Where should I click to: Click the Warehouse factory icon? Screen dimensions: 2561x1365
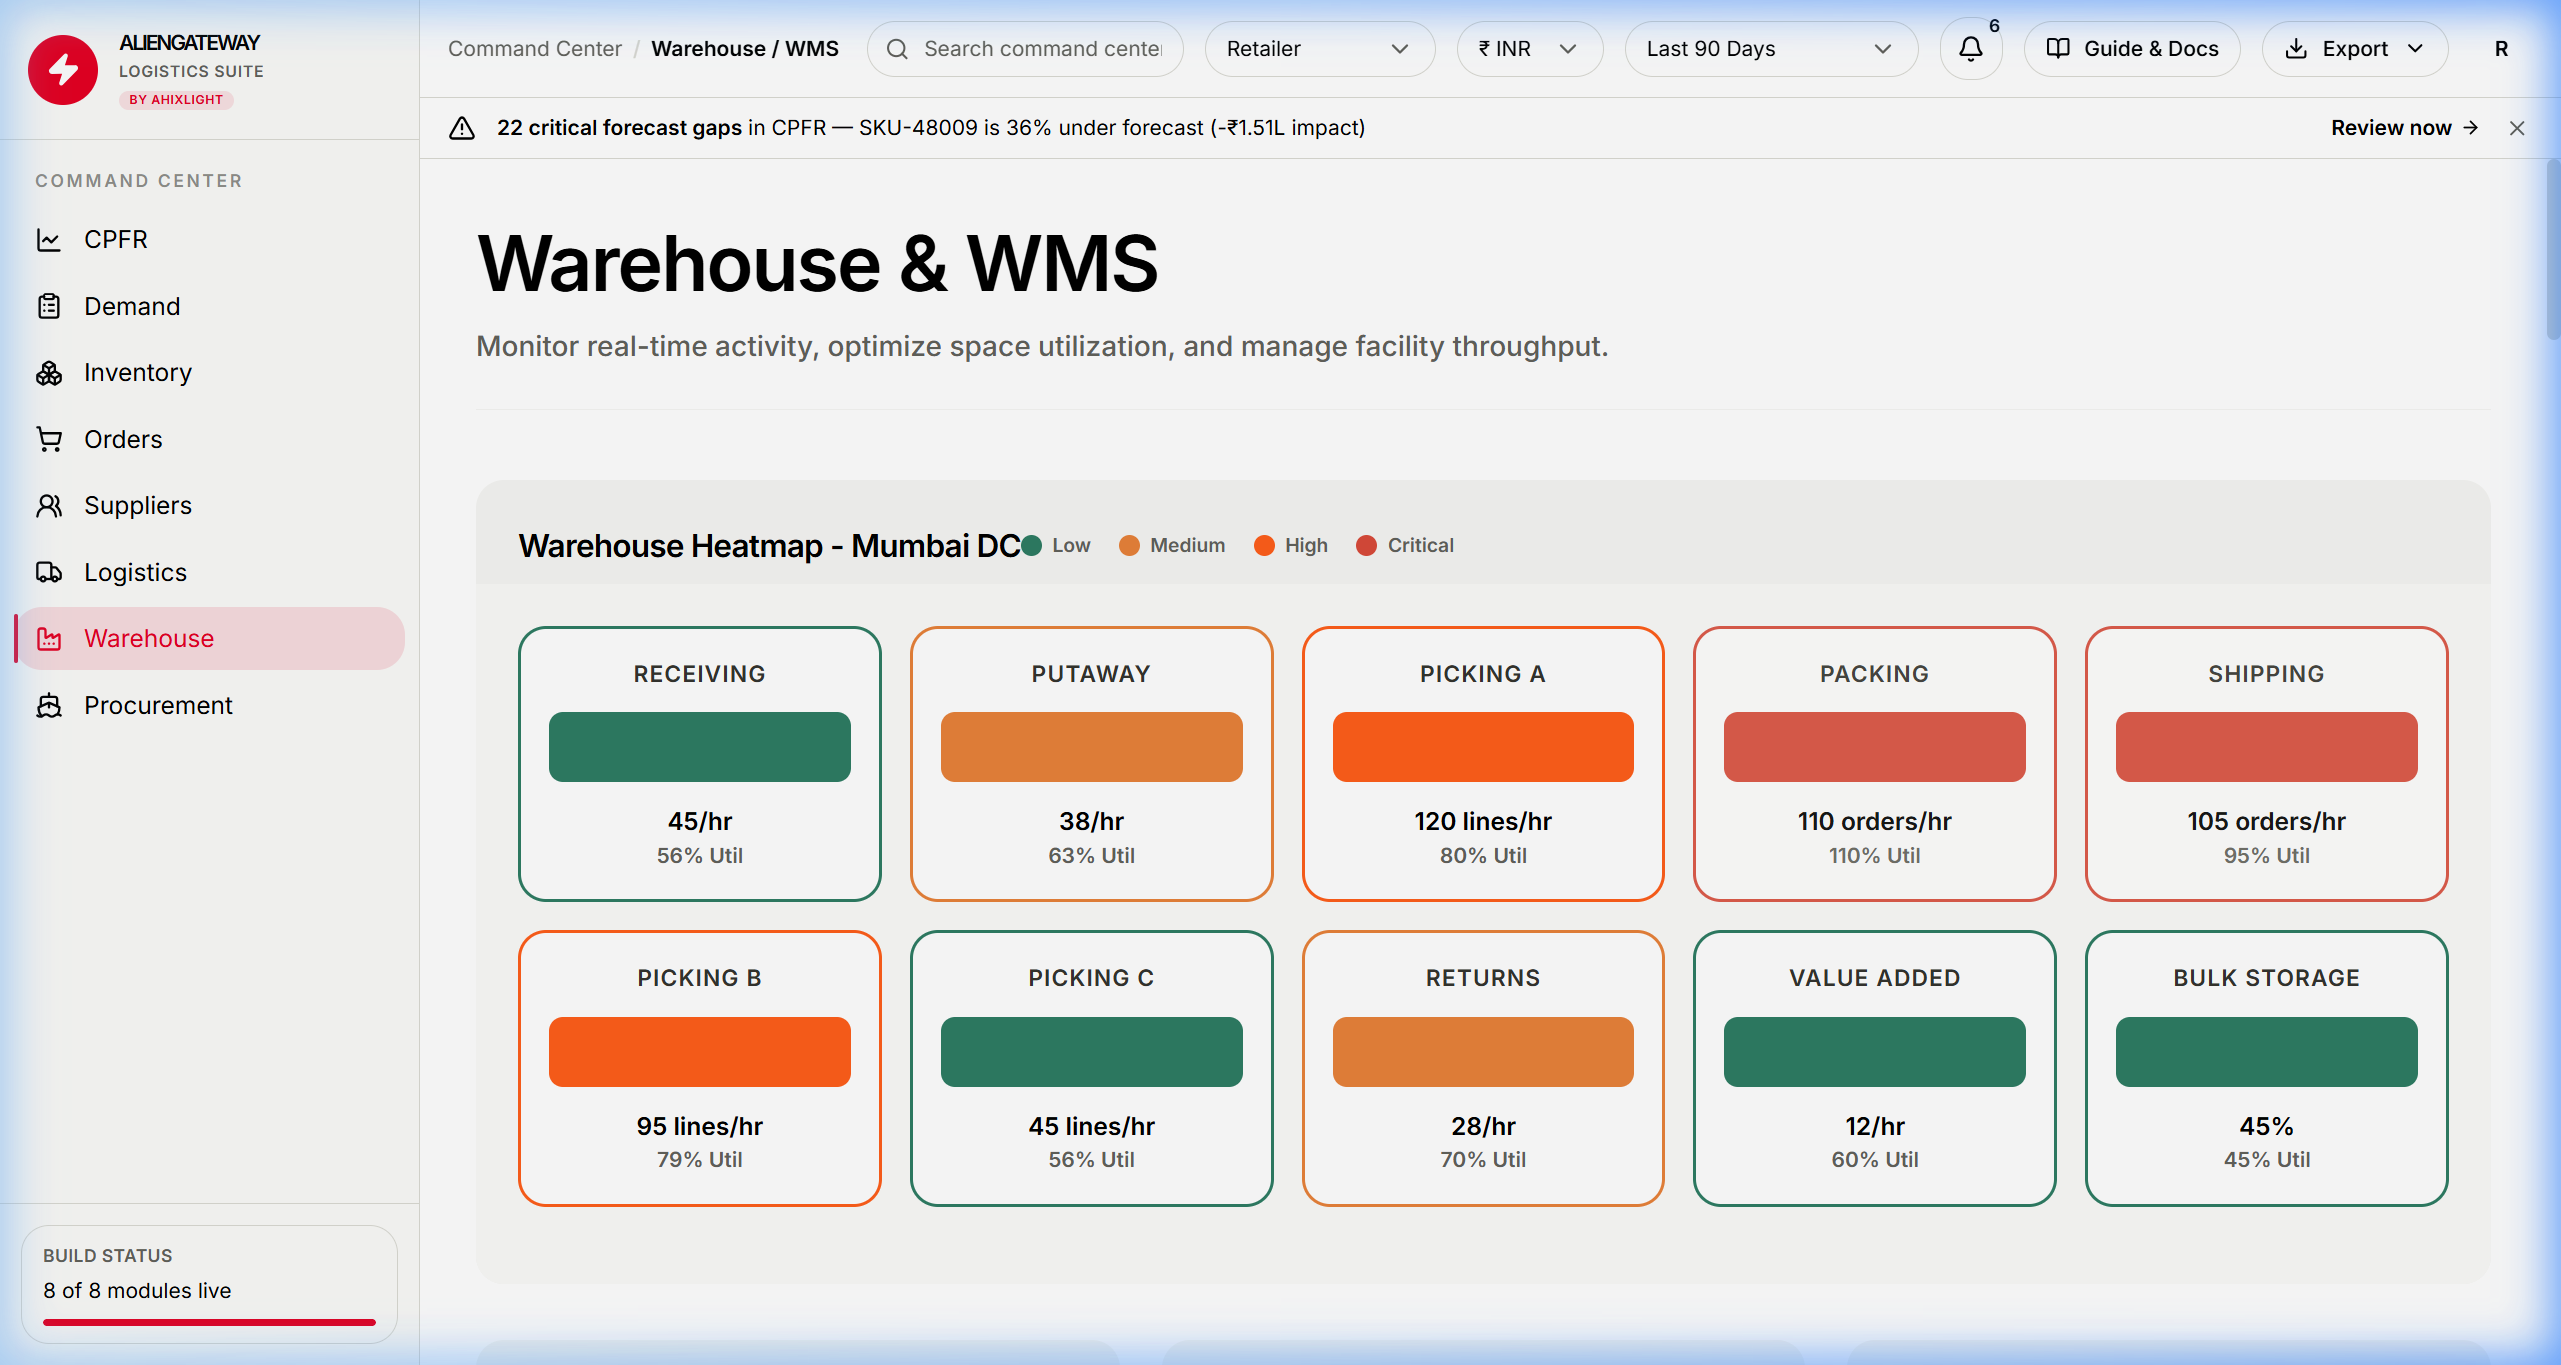[49, 639]
